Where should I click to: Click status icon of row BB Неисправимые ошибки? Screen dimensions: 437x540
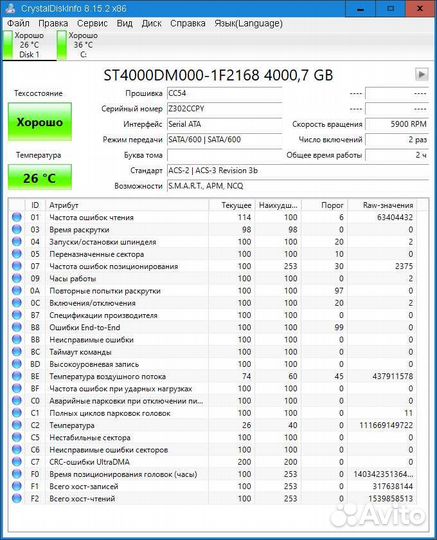click(17, 339)
